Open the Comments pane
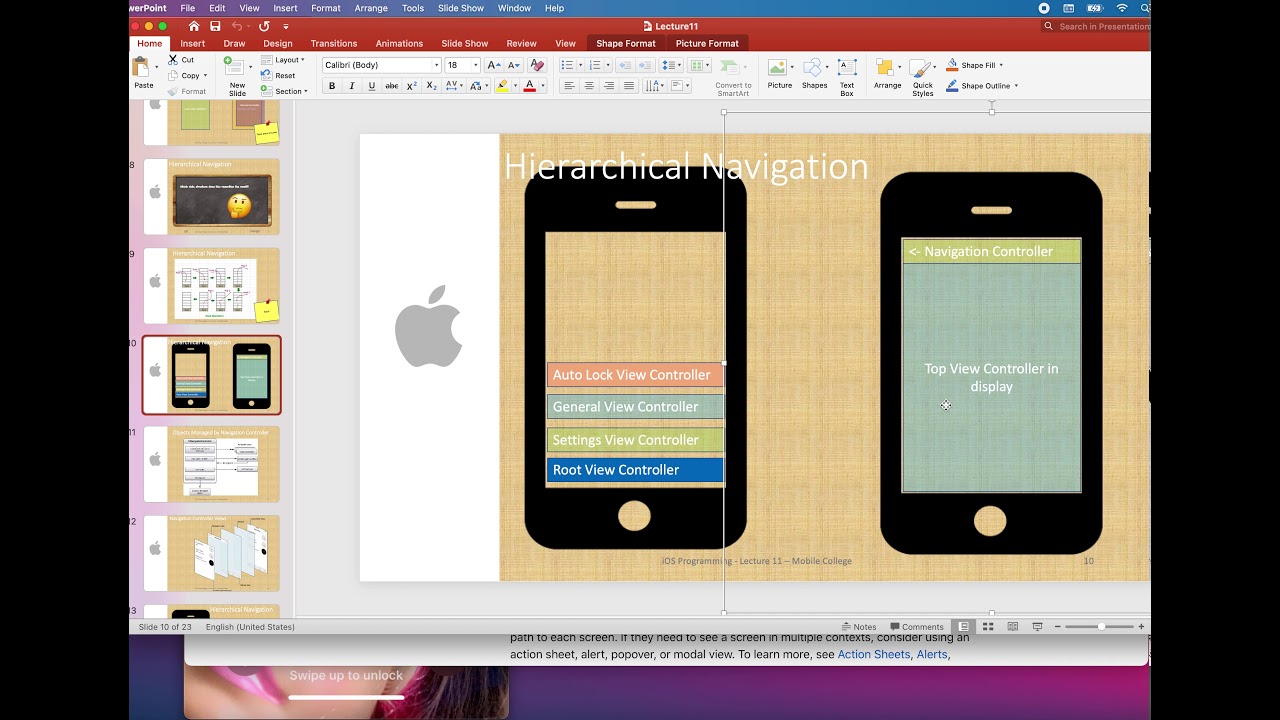Viewport: 1280px width, 720px height. coord(917,627)
